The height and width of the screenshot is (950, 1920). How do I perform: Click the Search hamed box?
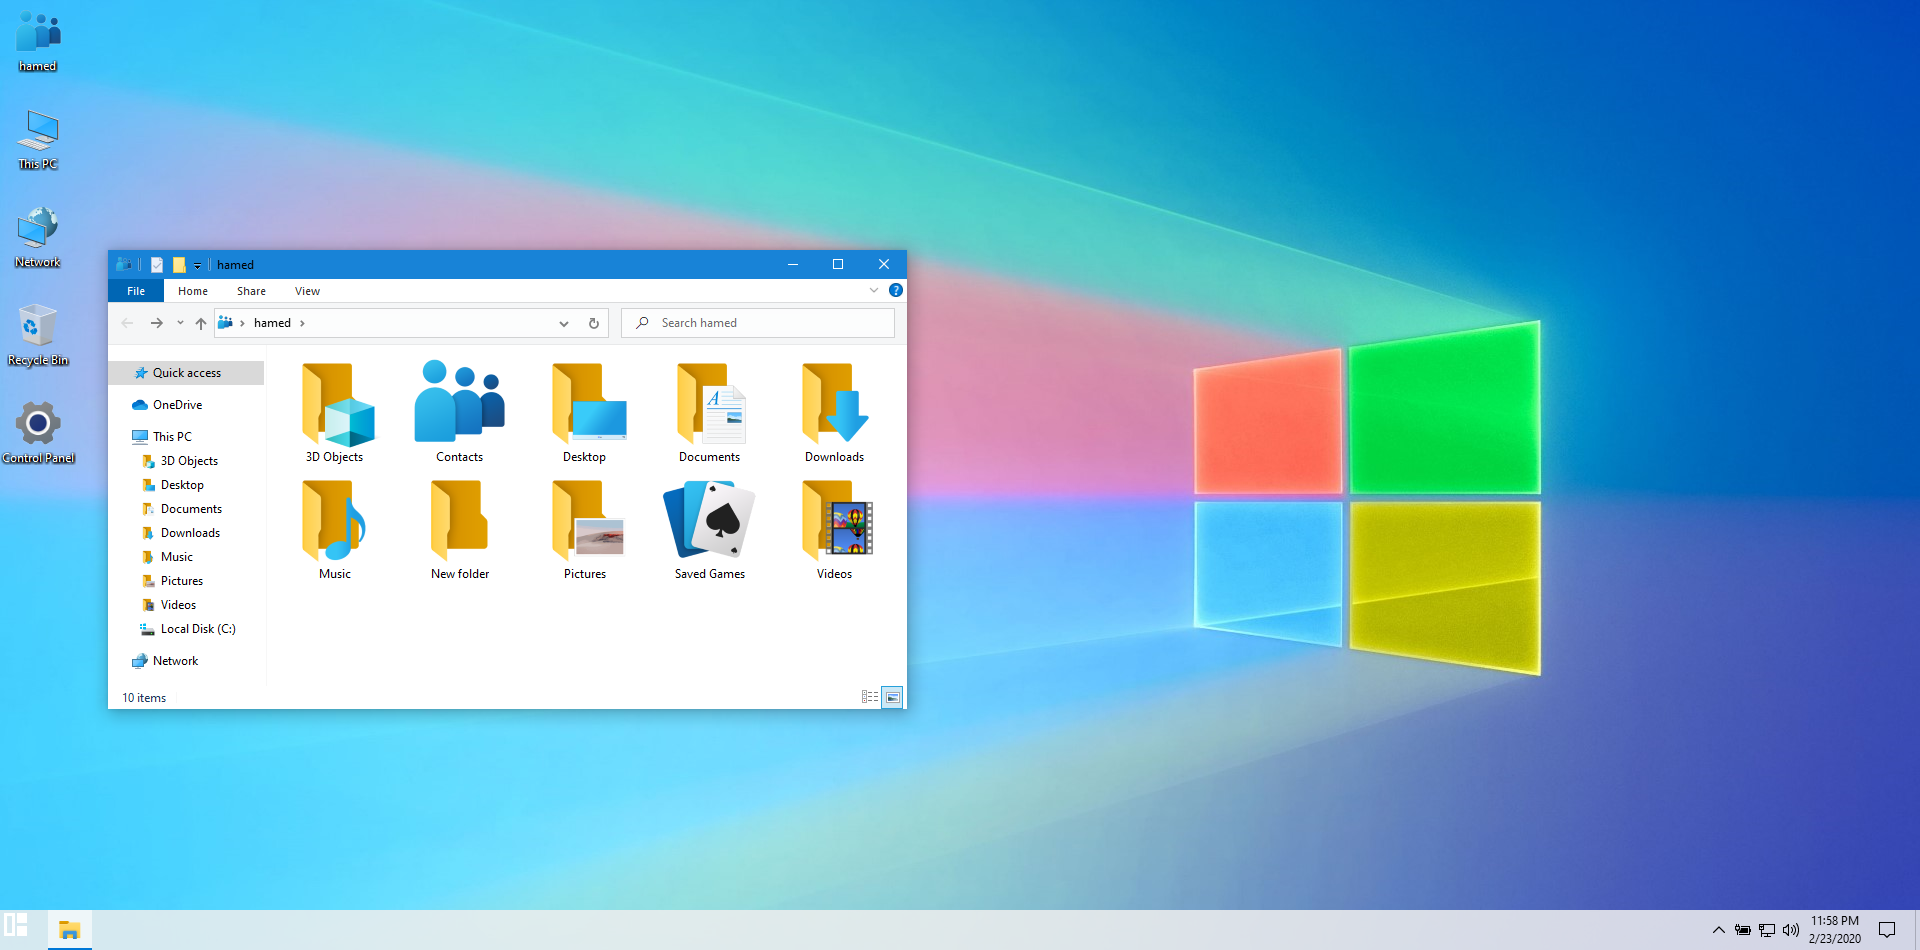click(x=758, y=323)
